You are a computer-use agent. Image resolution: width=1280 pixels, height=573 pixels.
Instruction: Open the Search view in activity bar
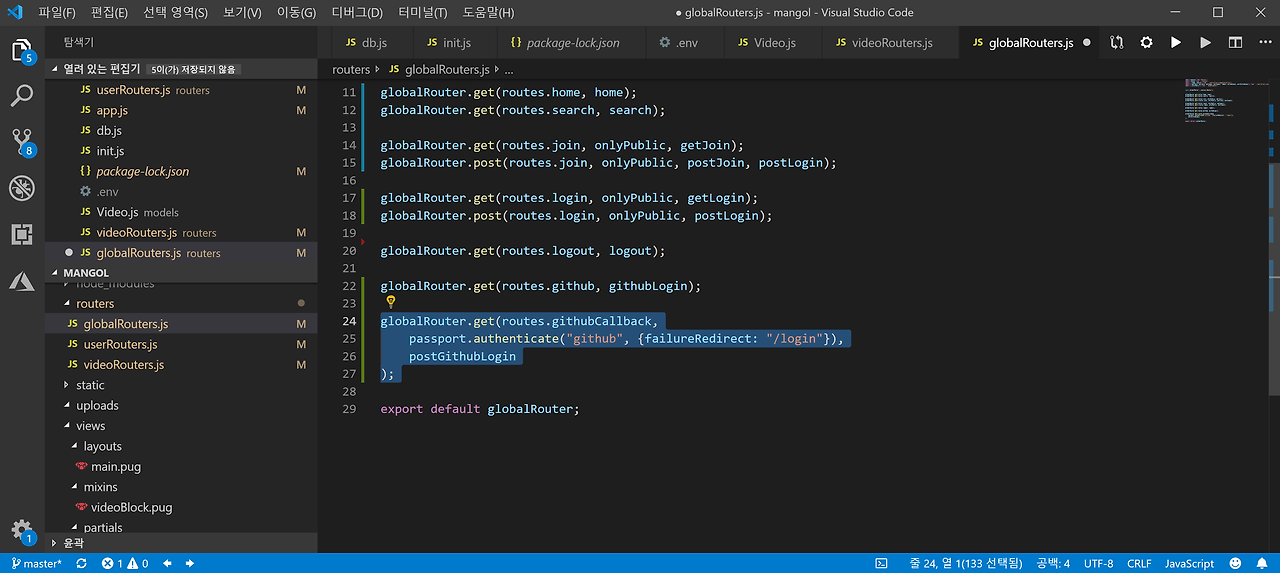[22, 96]
